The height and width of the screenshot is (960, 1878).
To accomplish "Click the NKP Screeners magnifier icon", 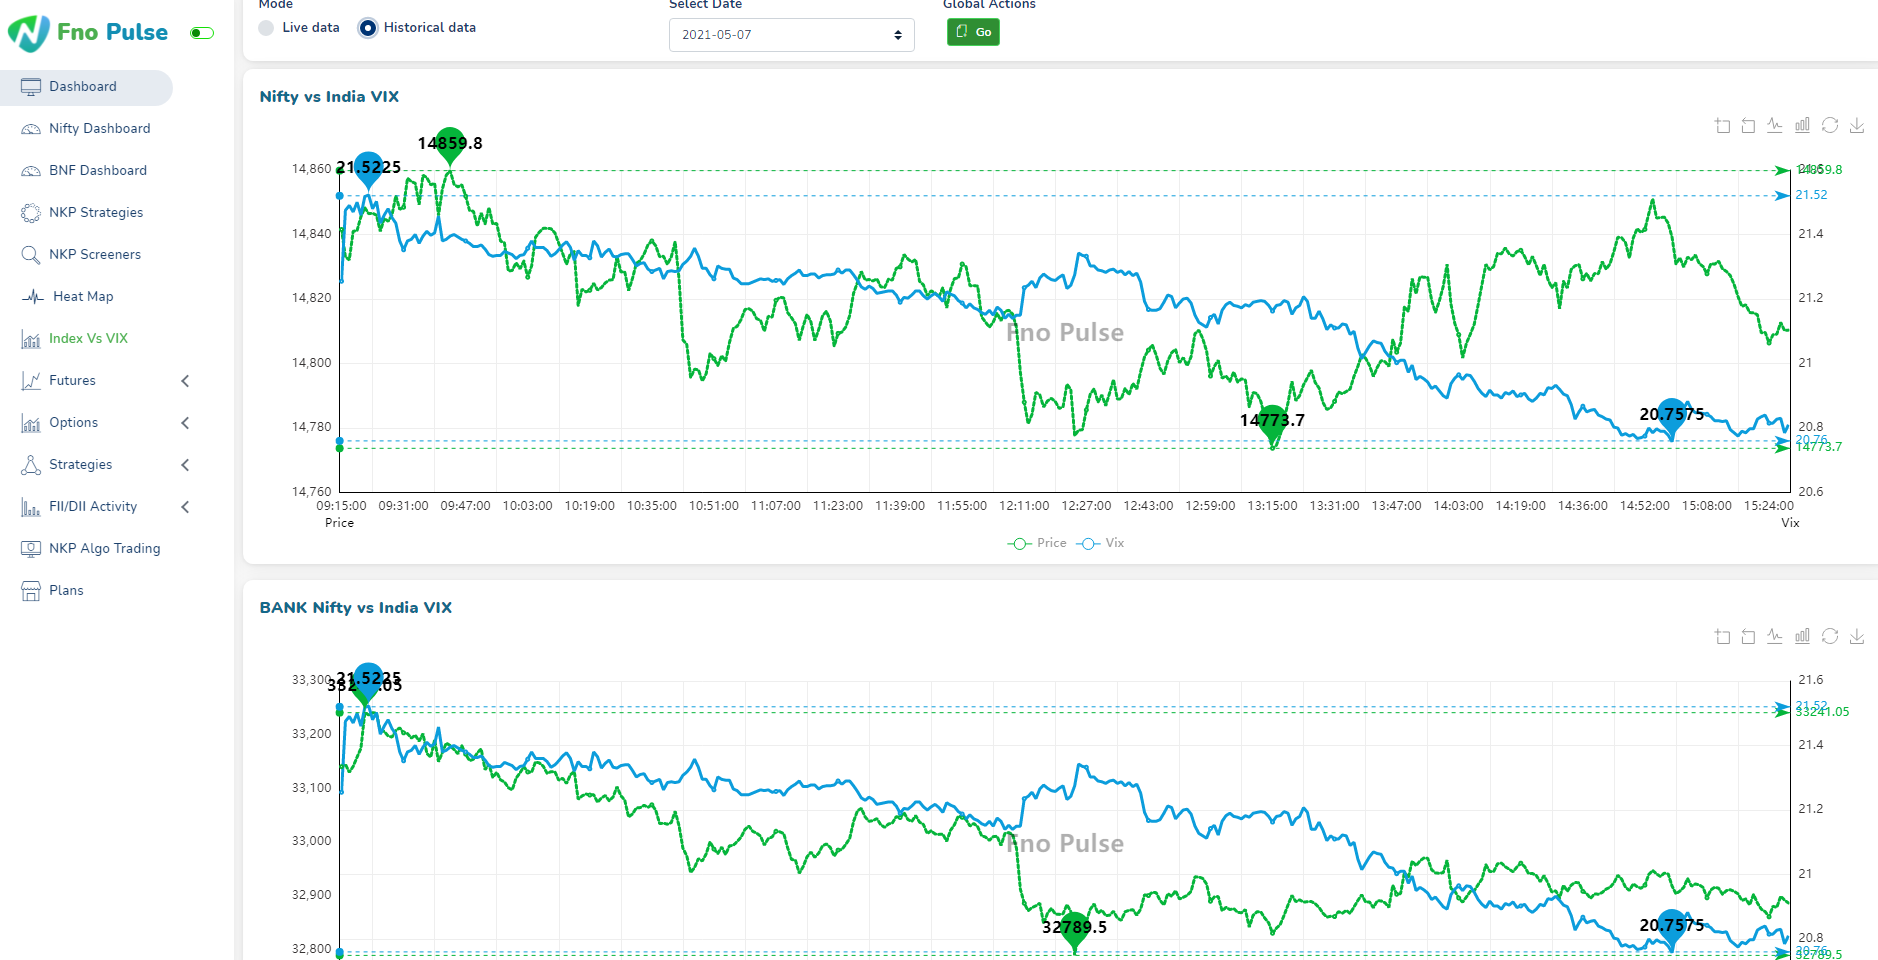I will [31, 255].
